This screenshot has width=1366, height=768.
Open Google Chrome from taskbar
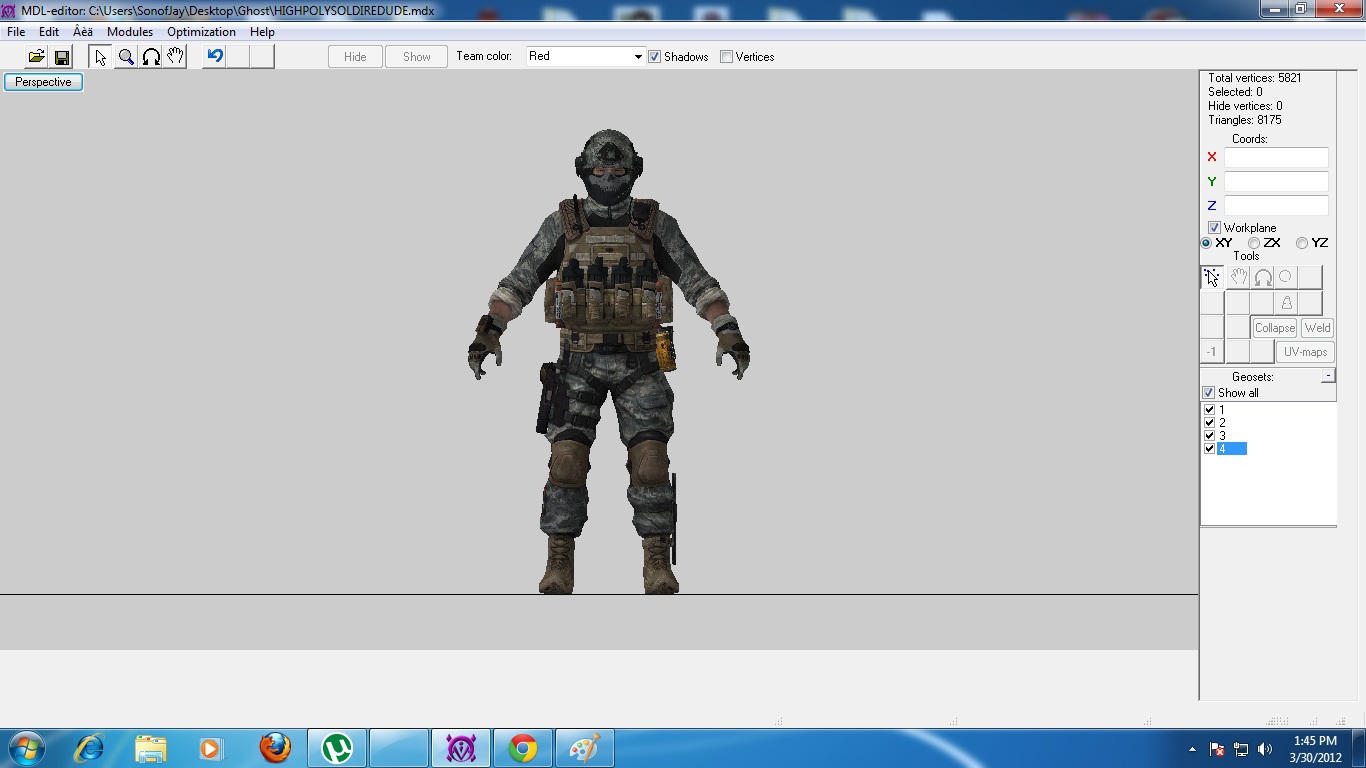tap(523, 748)
